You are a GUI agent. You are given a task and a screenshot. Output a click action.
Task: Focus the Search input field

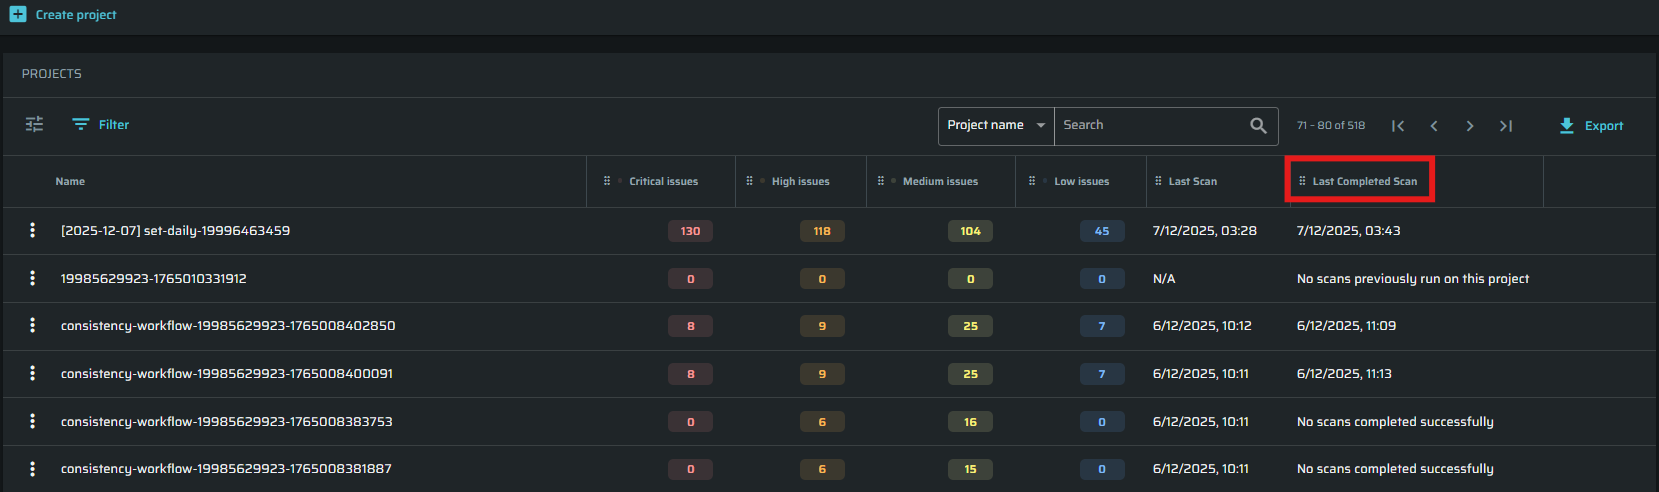(1150, 125)
